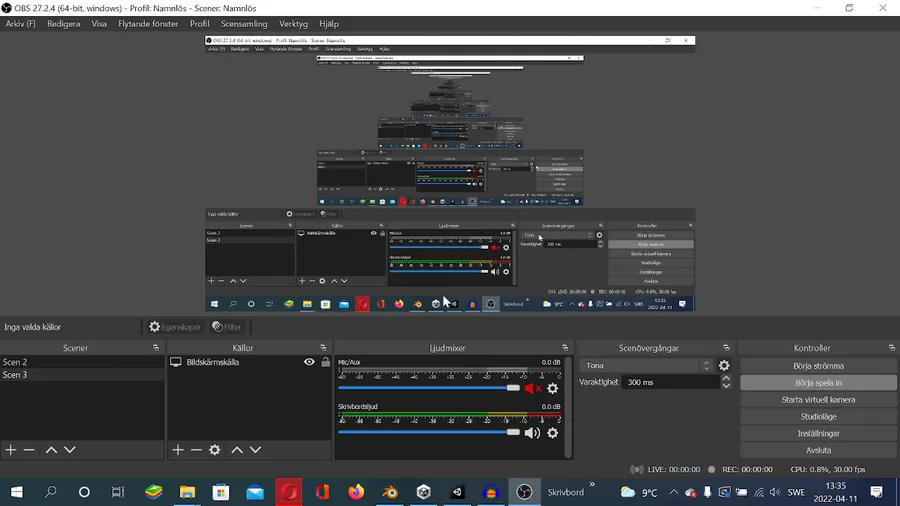This screenshot has height=506, width=900.
Task: Open Opera browser from the taskbar
Action: tap(289, 492)
